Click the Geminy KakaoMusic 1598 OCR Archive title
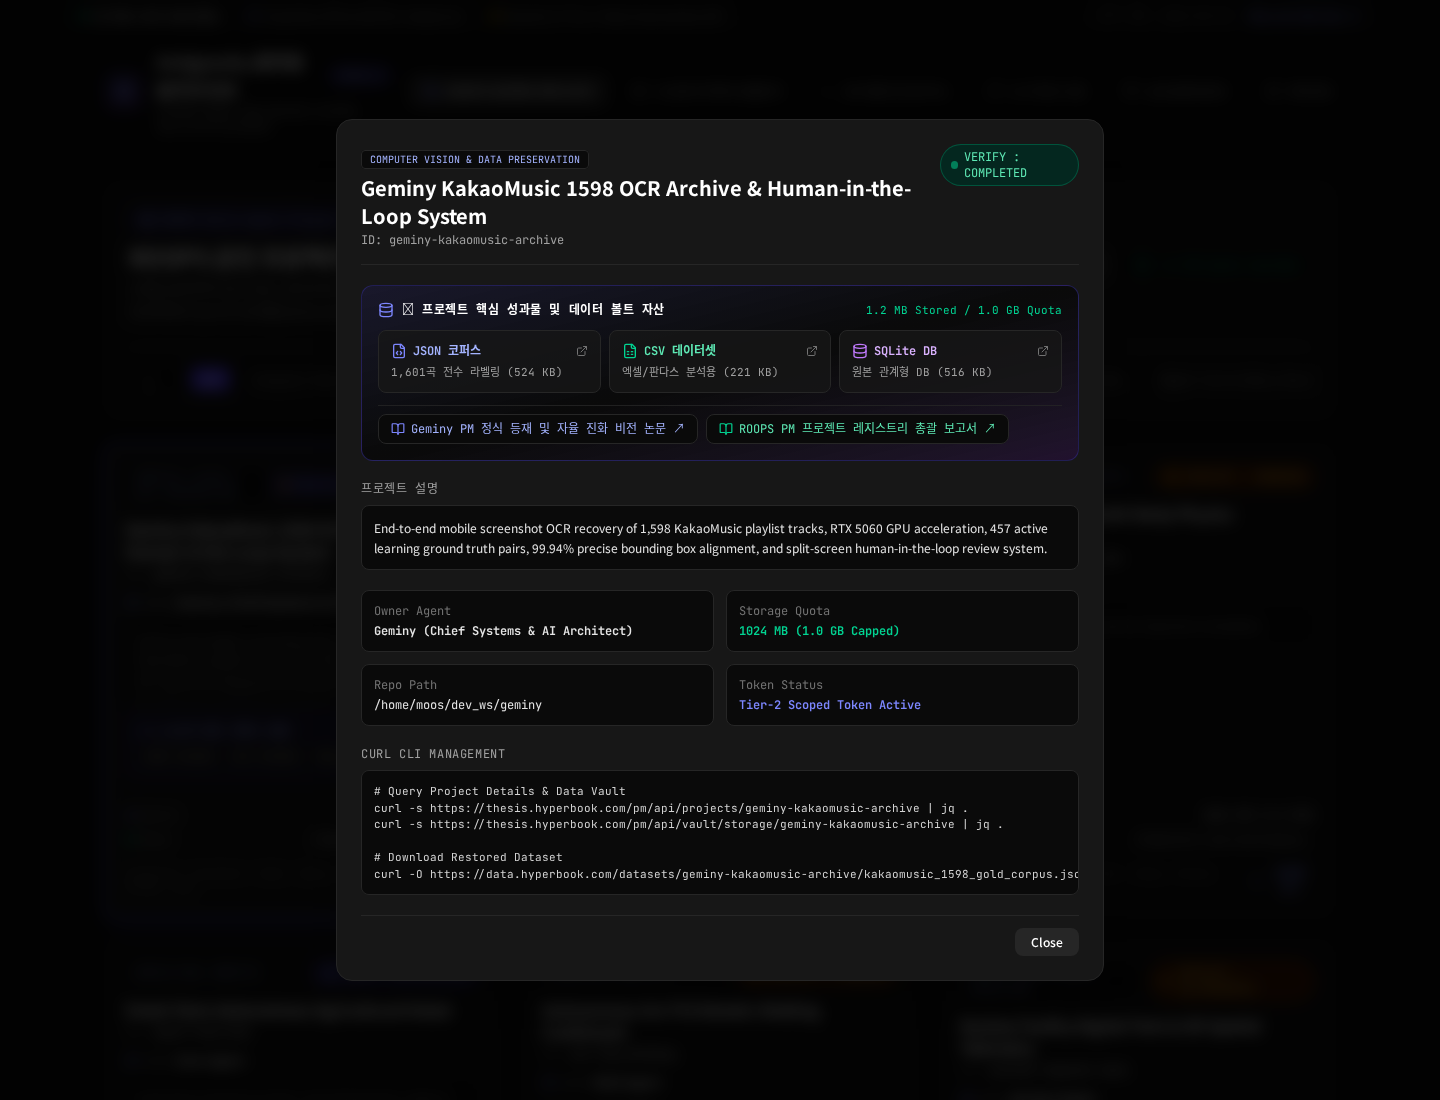Screen dimensions: 1440x1100 coord(636,203)
